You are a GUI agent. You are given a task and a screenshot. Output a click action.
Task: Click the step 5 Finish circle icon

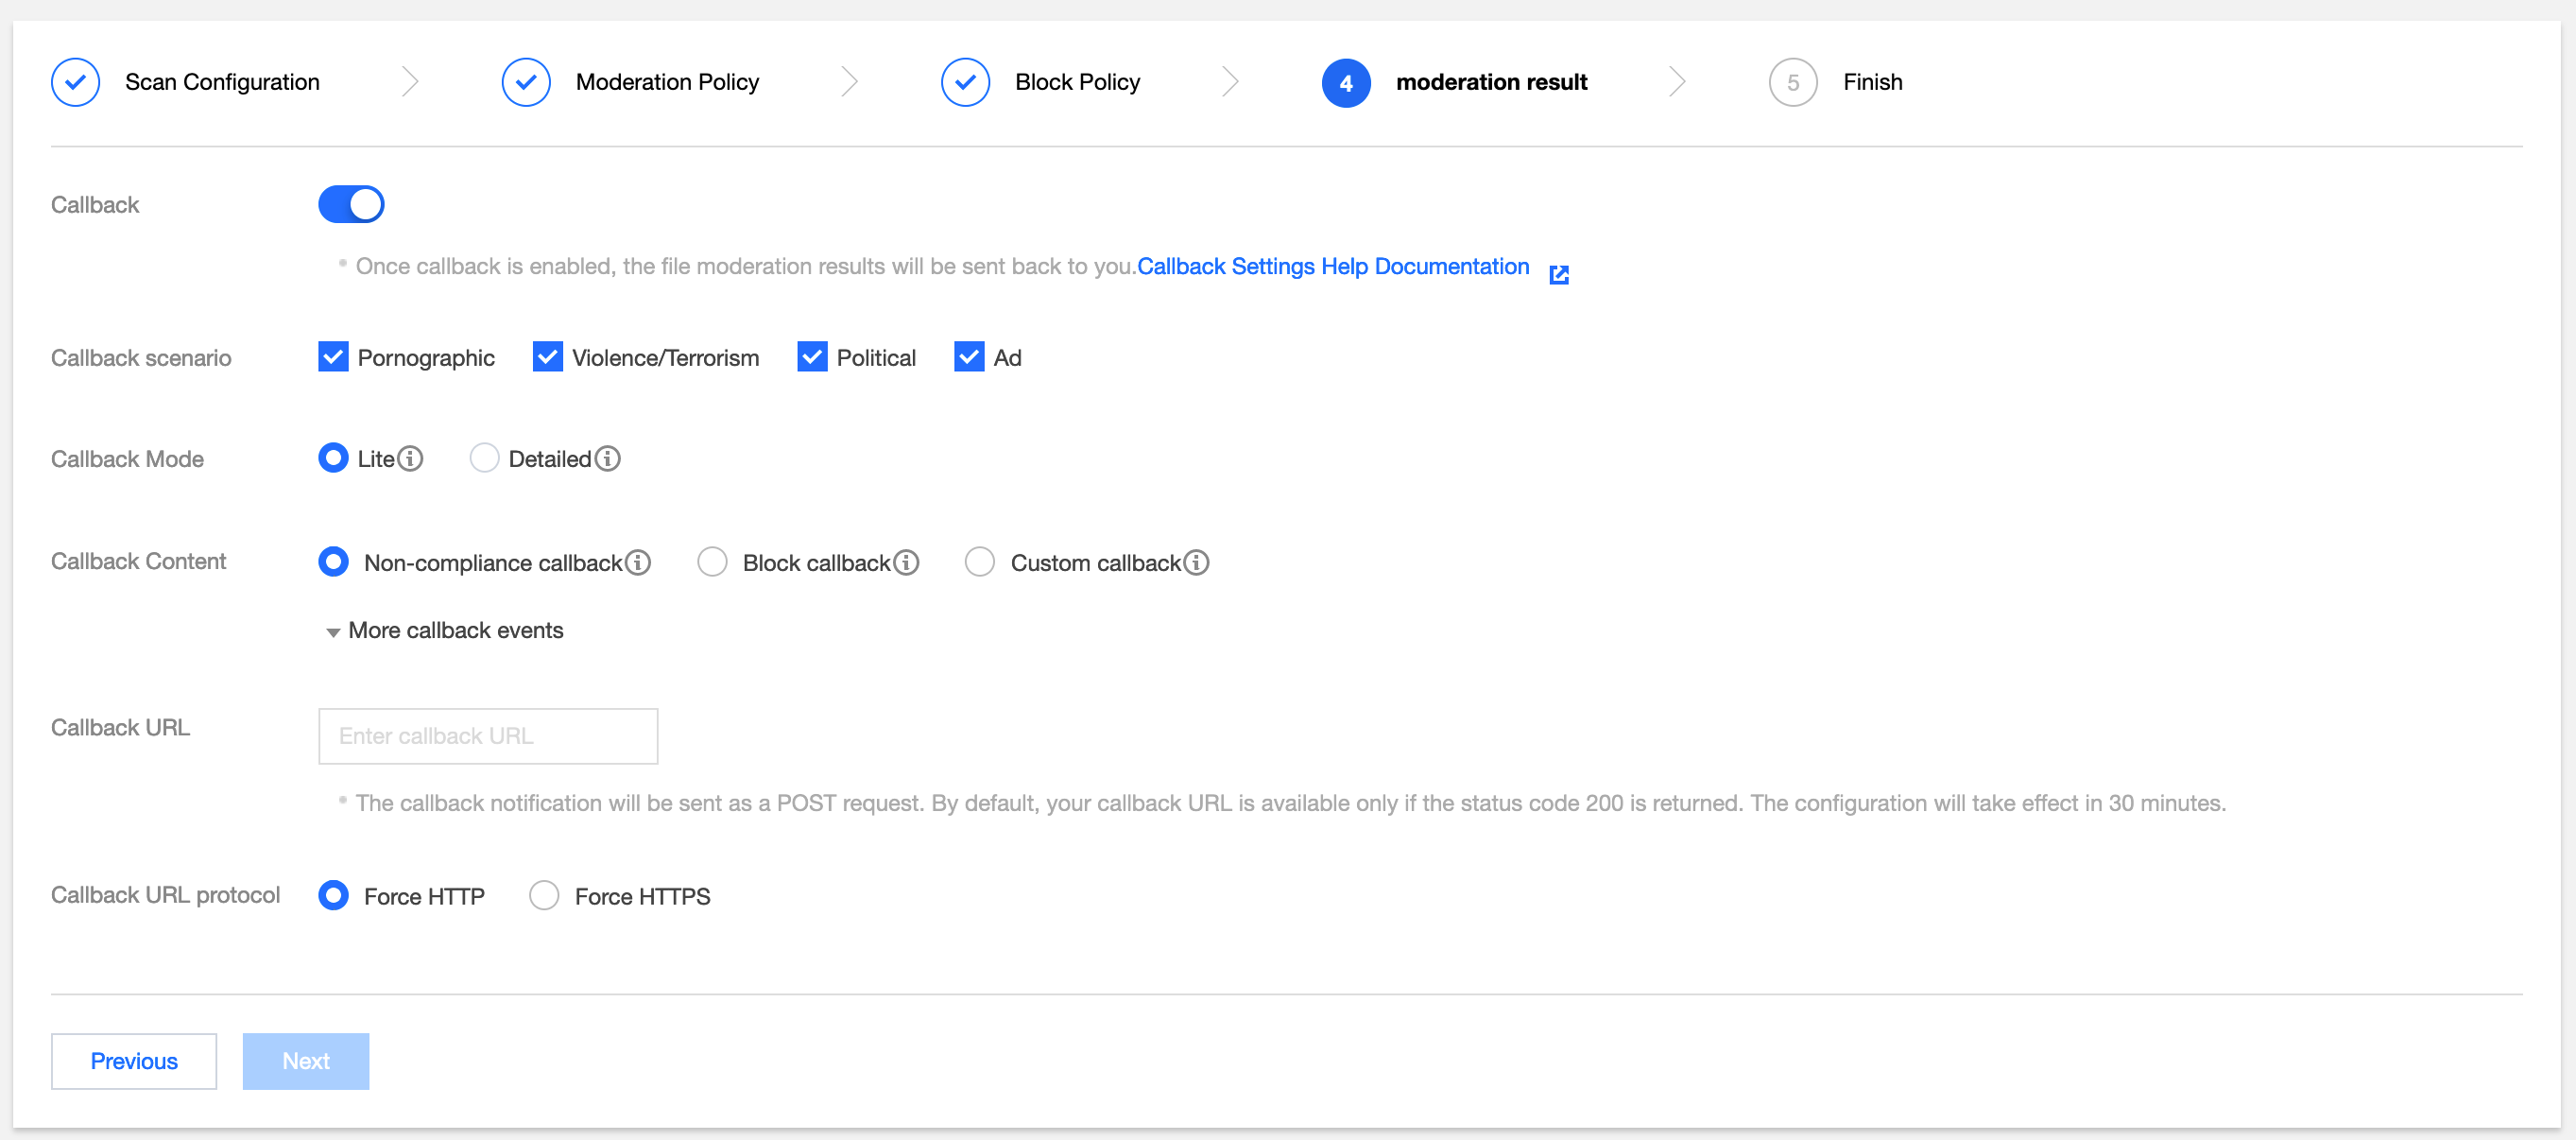[x=1792, y=82]
